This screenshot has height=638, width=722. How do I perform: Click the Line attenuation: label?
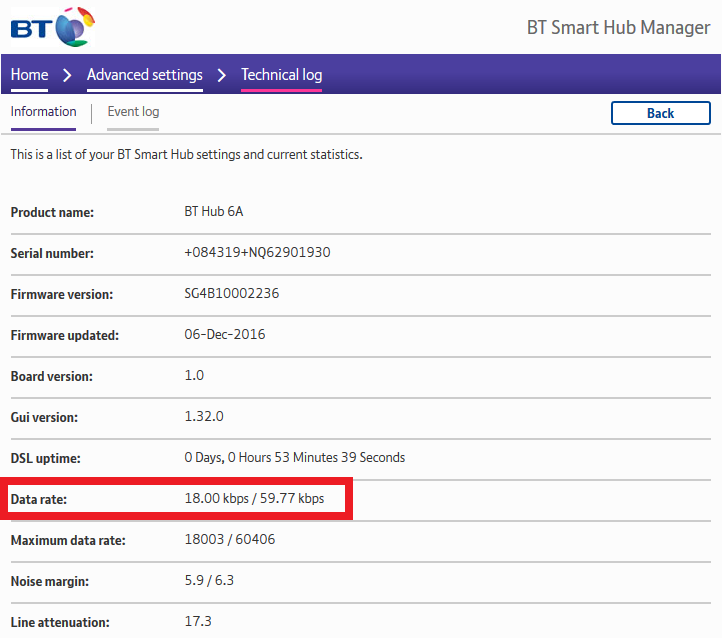pyautogui.click(x=60, y=622)
